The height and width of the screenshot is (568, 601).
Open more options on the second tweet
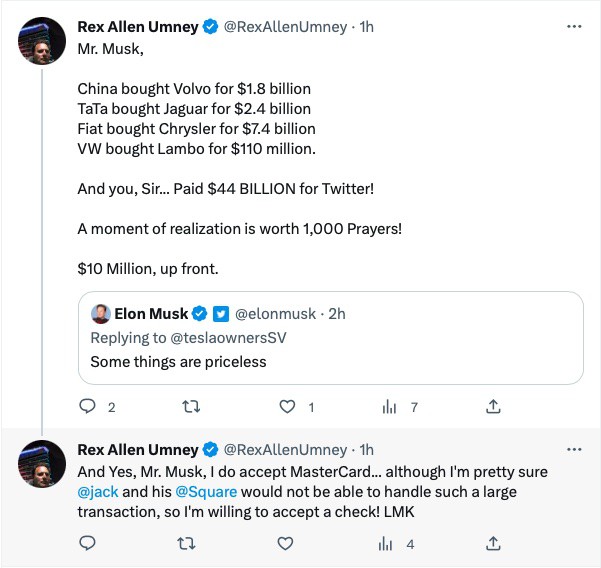[574, 449]
